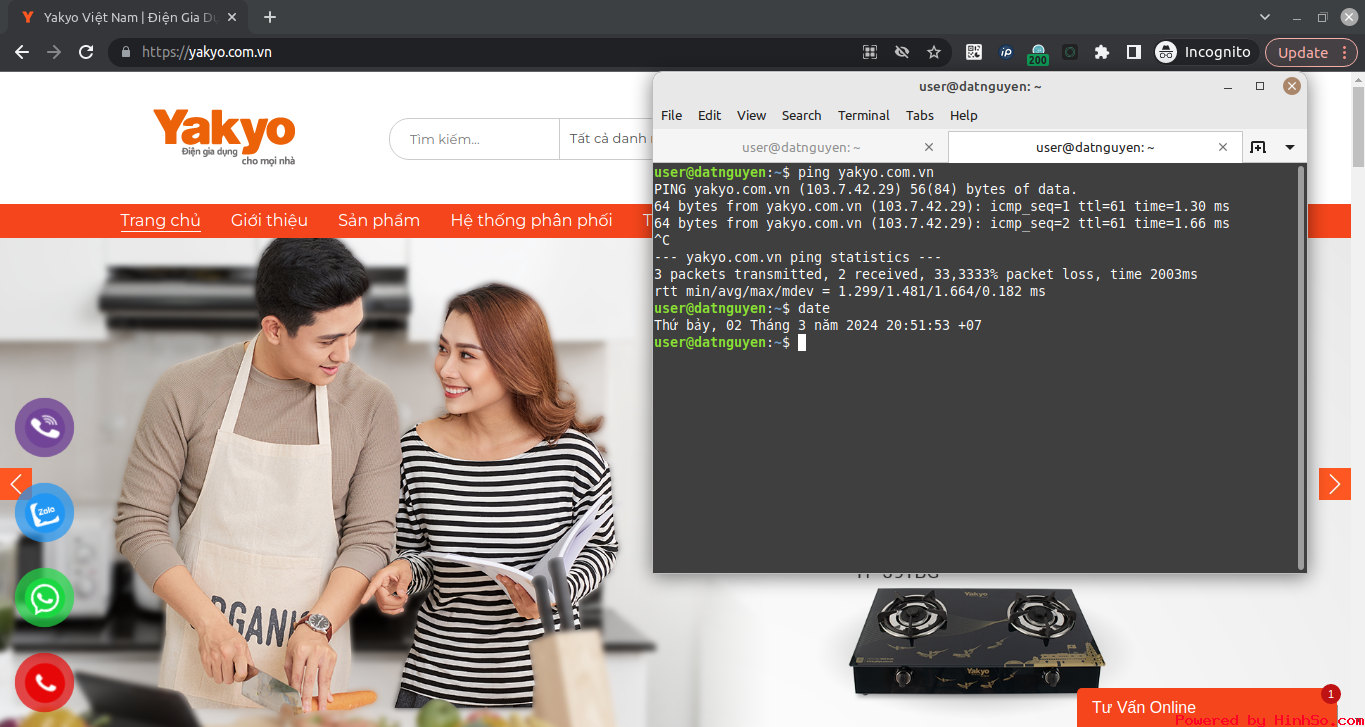The width and height of the screenshot is (1365, 727).
Task: Open a new browser tab with plus
Action: pyautogui.click(x=269, y=17)
